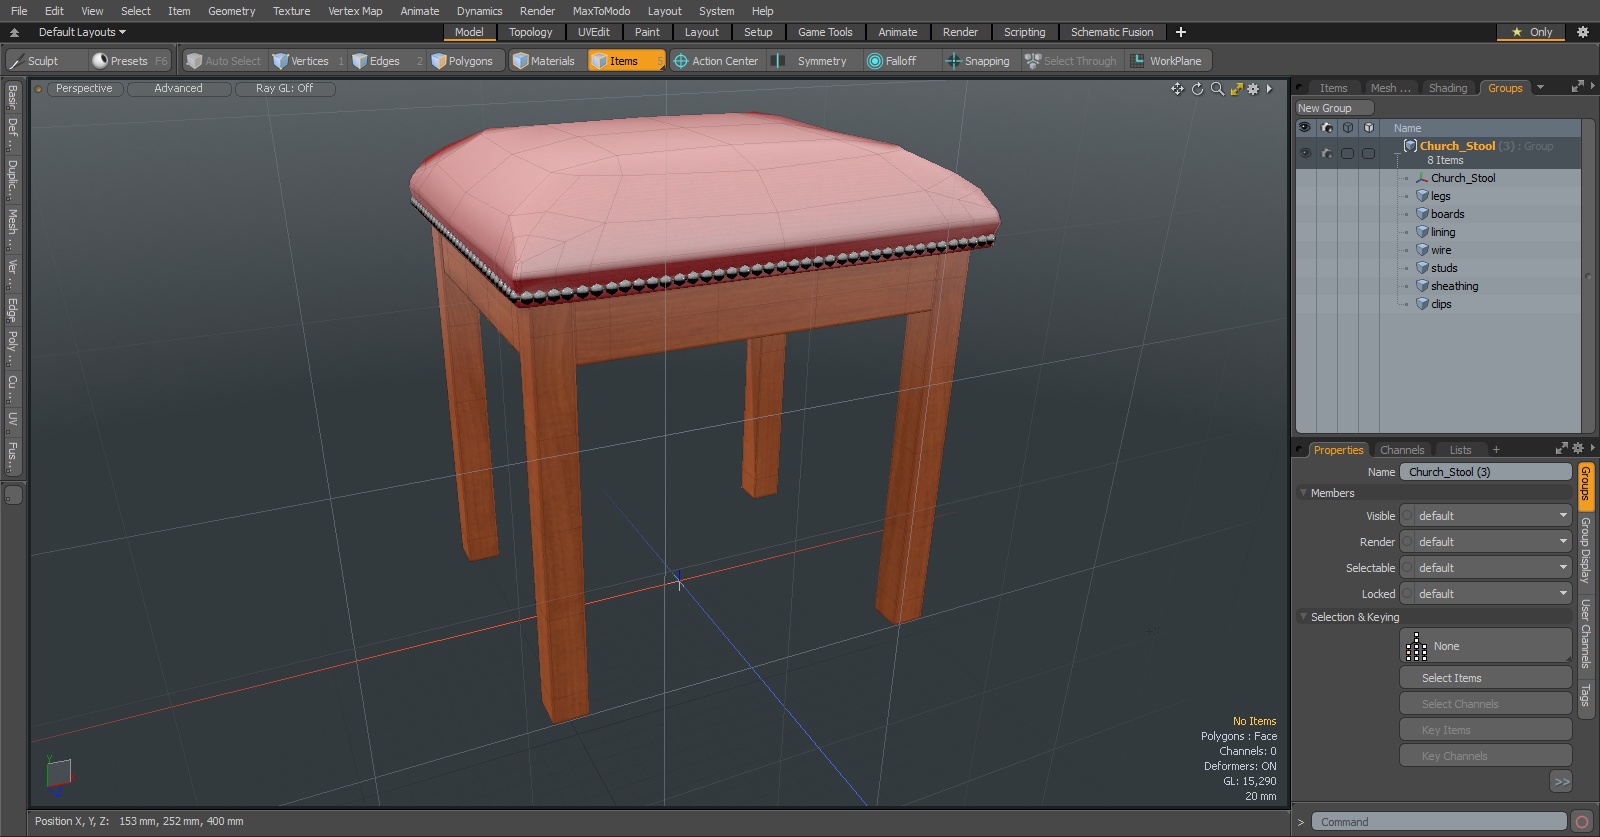1600x837 pixels.
Task: Click the Advanced shading style button
Action: click(x=178, y=89)
